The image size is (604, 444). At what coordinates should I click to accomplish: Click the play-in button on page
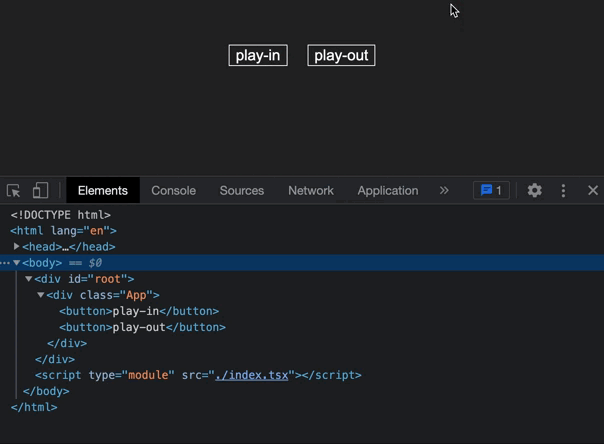pyautogui.click(x=258, y=55)
